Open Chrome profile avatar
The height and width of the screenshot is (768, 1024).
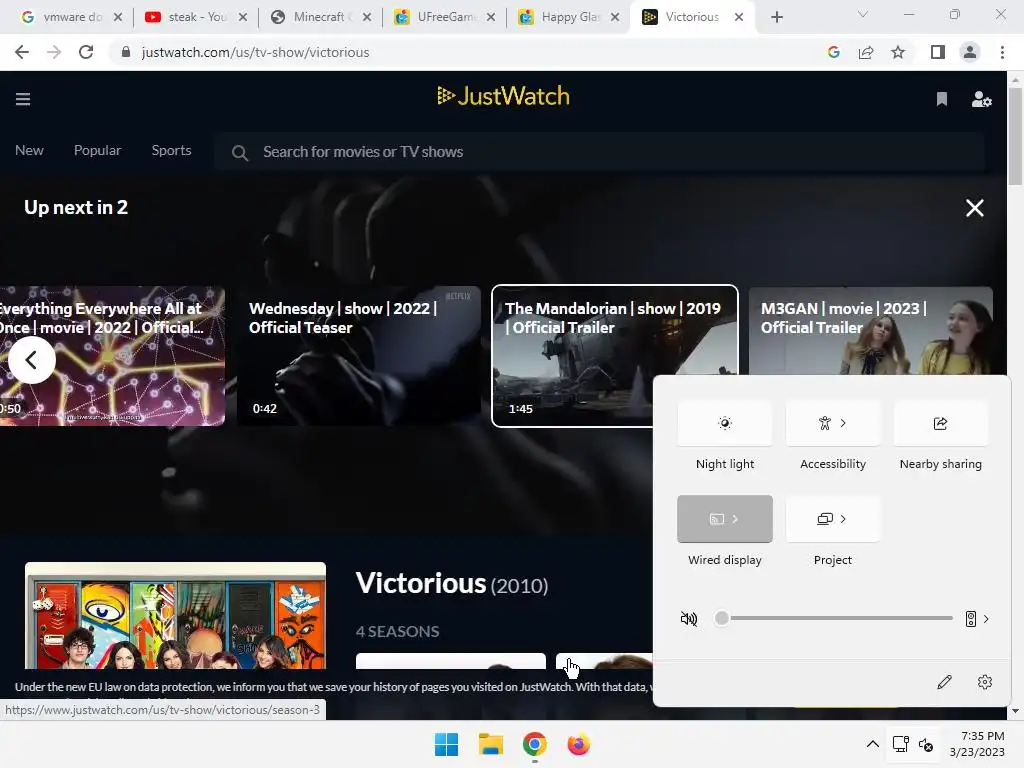click(970, 52)
